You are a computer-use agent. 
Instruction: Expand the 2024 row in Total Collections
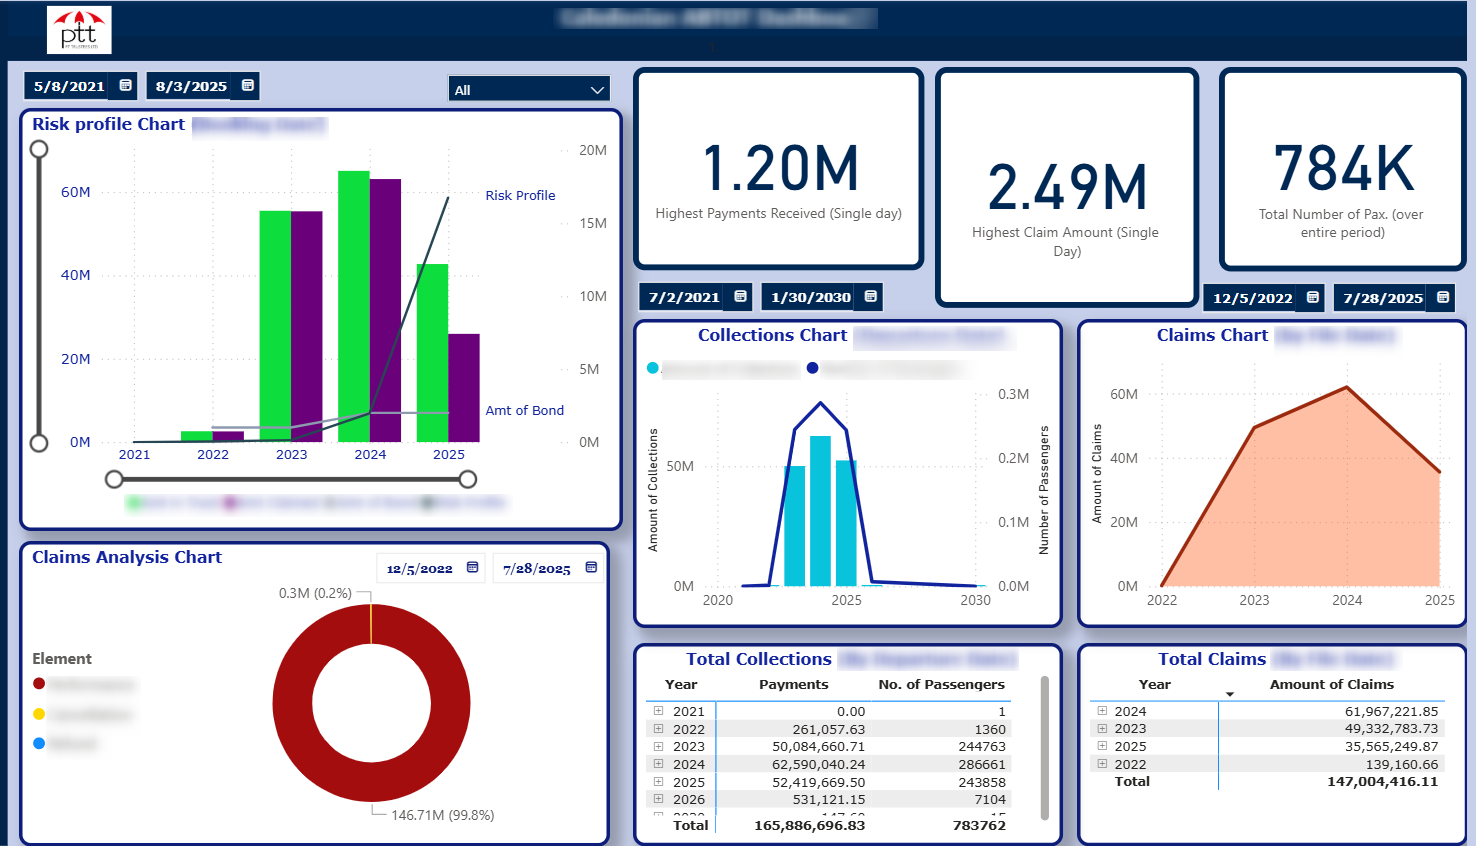660,764
